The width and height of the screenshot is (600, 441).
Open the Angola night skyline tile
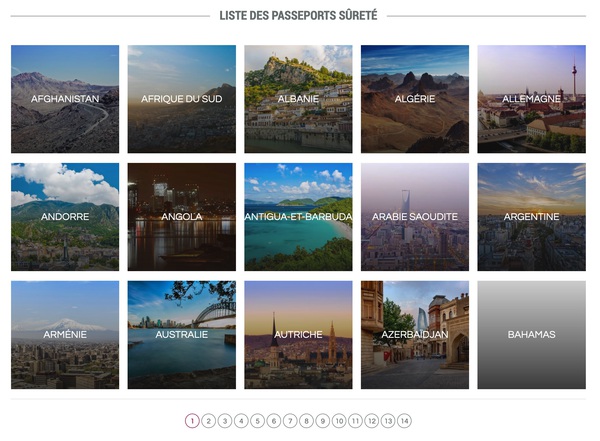coord(182,217)
